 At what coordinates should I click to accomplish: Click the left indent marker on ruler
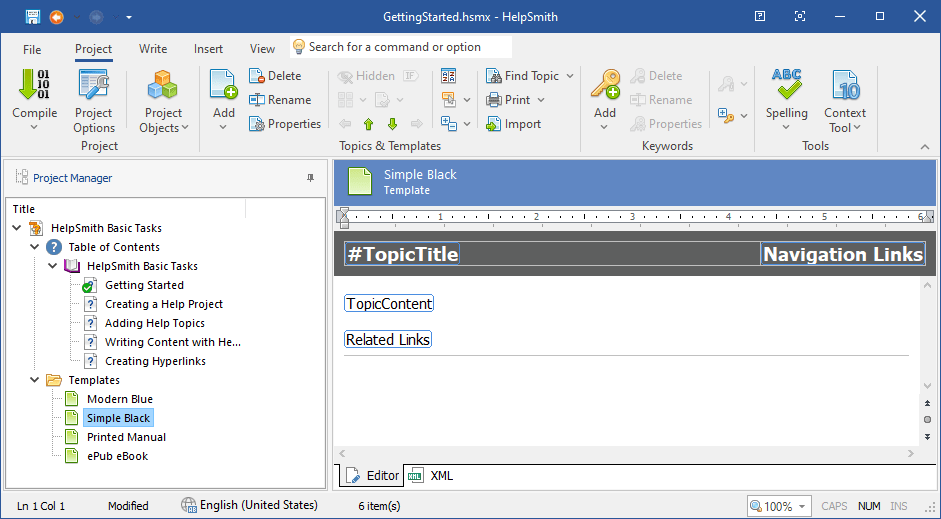tap(343, 218)
